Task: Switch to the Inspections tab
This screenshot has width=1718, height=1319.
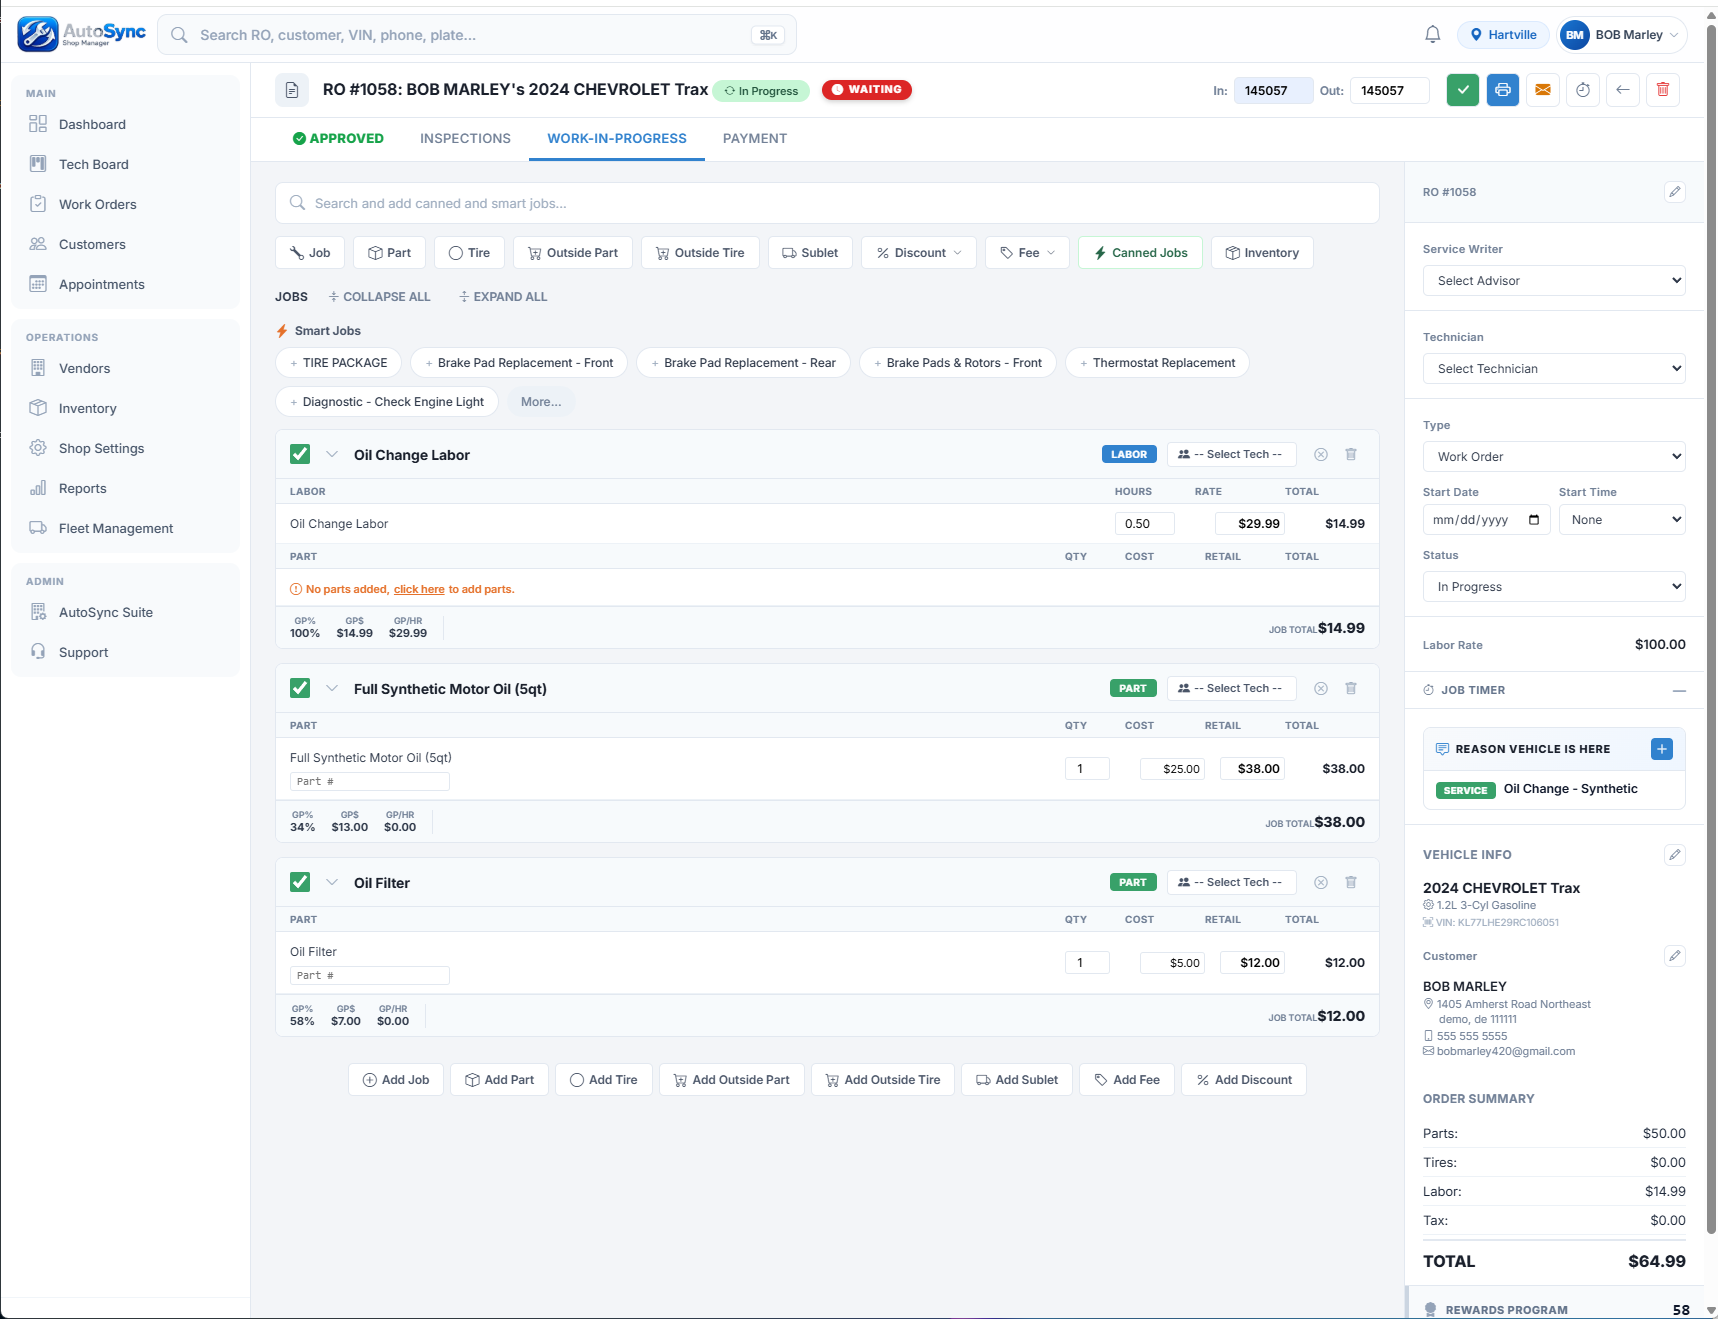Action: (465, 139)
